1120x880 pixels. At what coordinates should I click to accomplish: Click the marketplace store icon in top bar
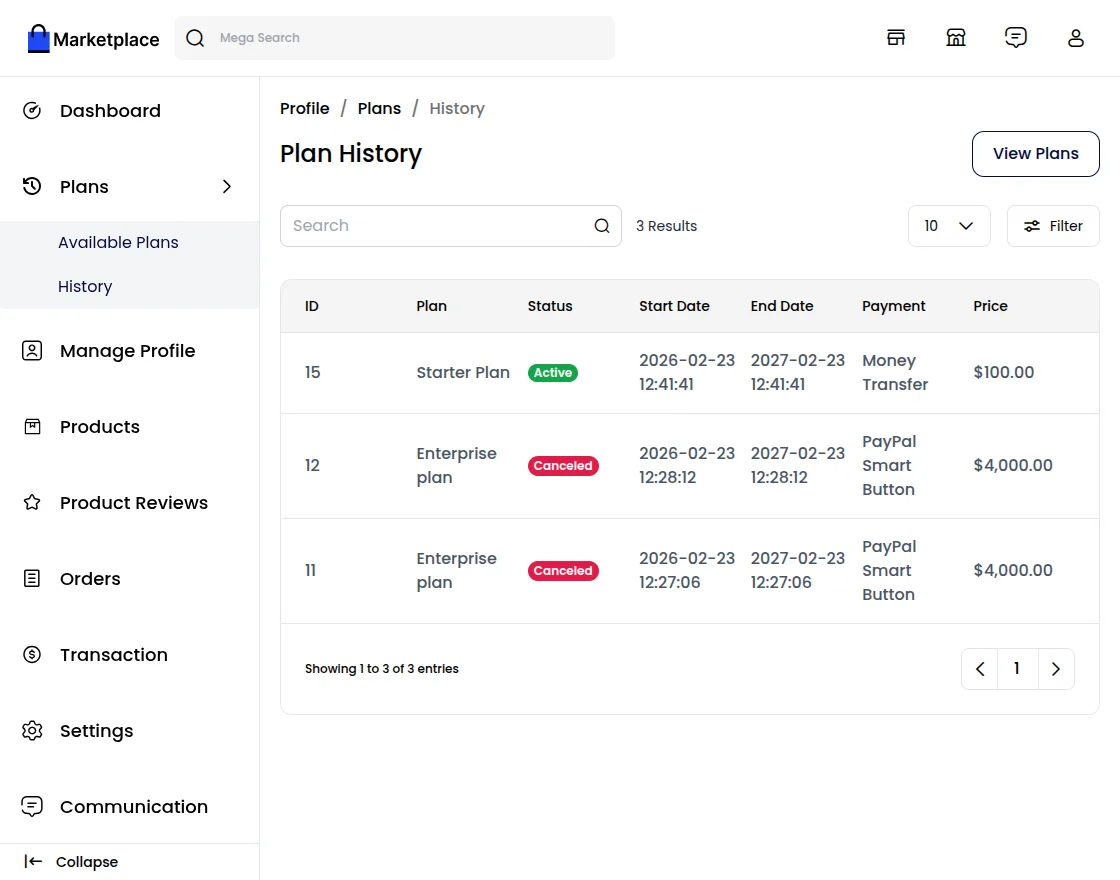pos(956,37)
